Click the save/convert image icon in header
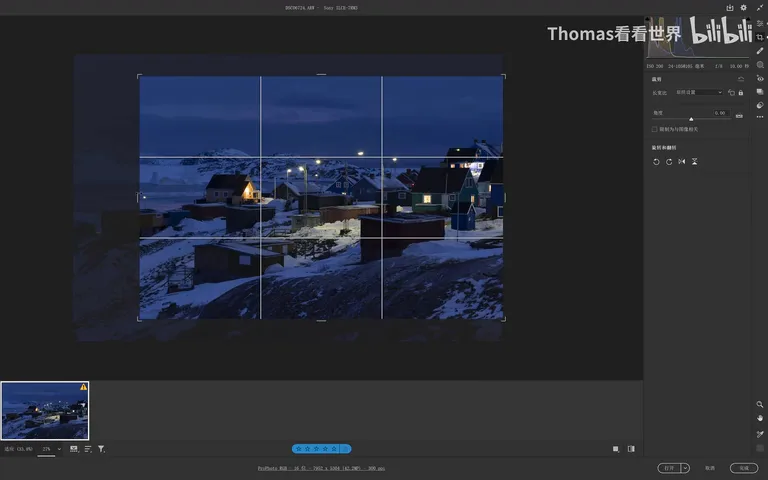768x480 pixels. (730, 8)
